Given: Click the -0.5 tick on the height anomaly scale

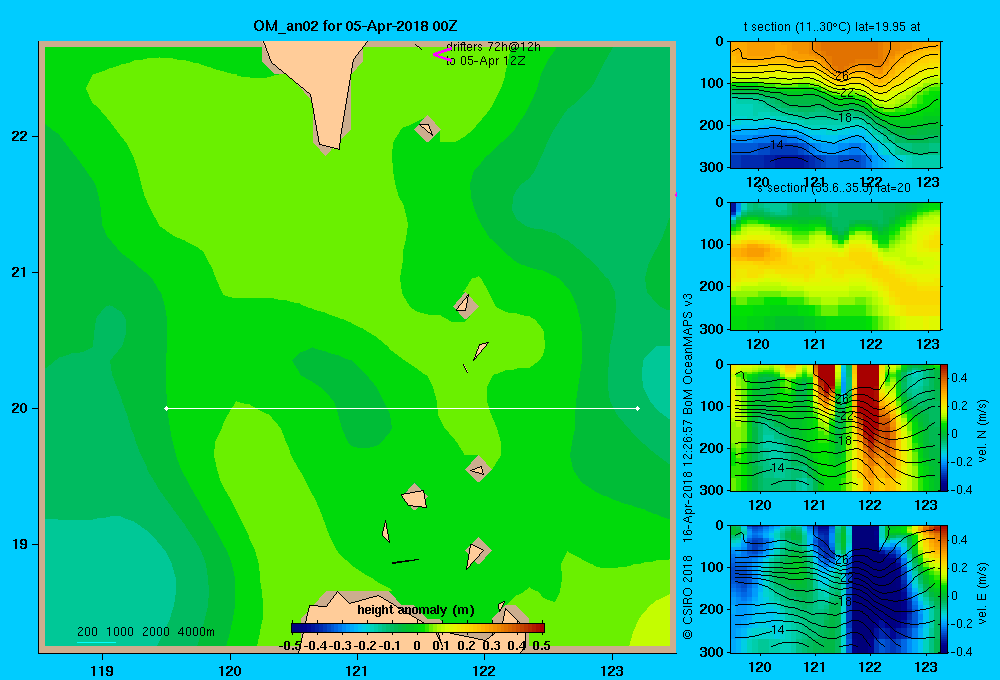Looking at the screenshot, I should [290, 646].
